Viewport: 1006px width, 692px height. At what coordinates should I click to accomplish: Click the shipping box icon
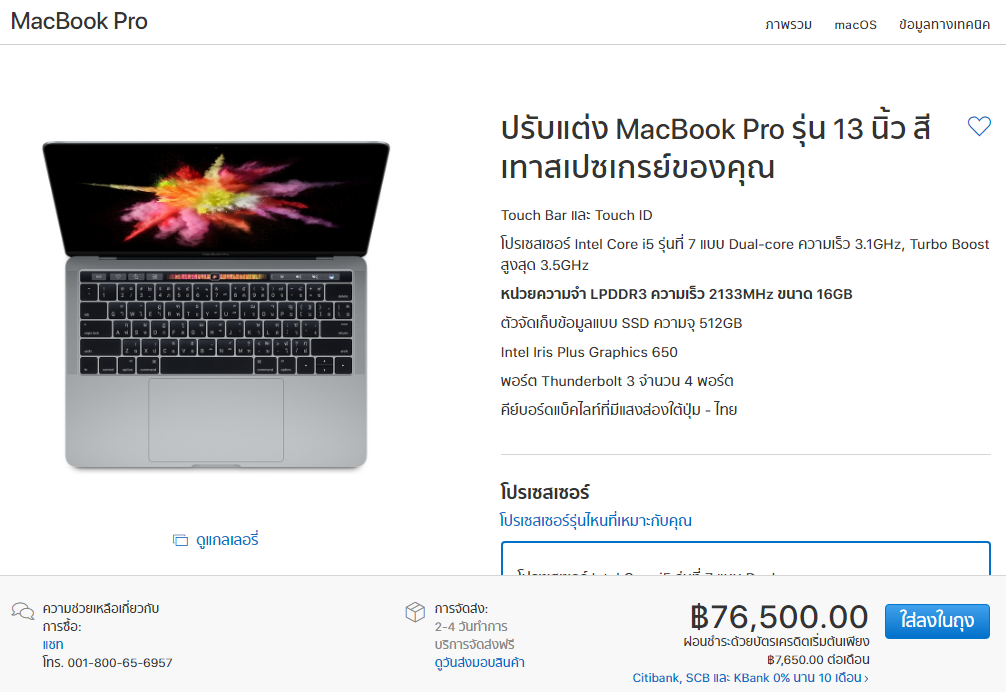pyautogui.click(x=415, y=612)
